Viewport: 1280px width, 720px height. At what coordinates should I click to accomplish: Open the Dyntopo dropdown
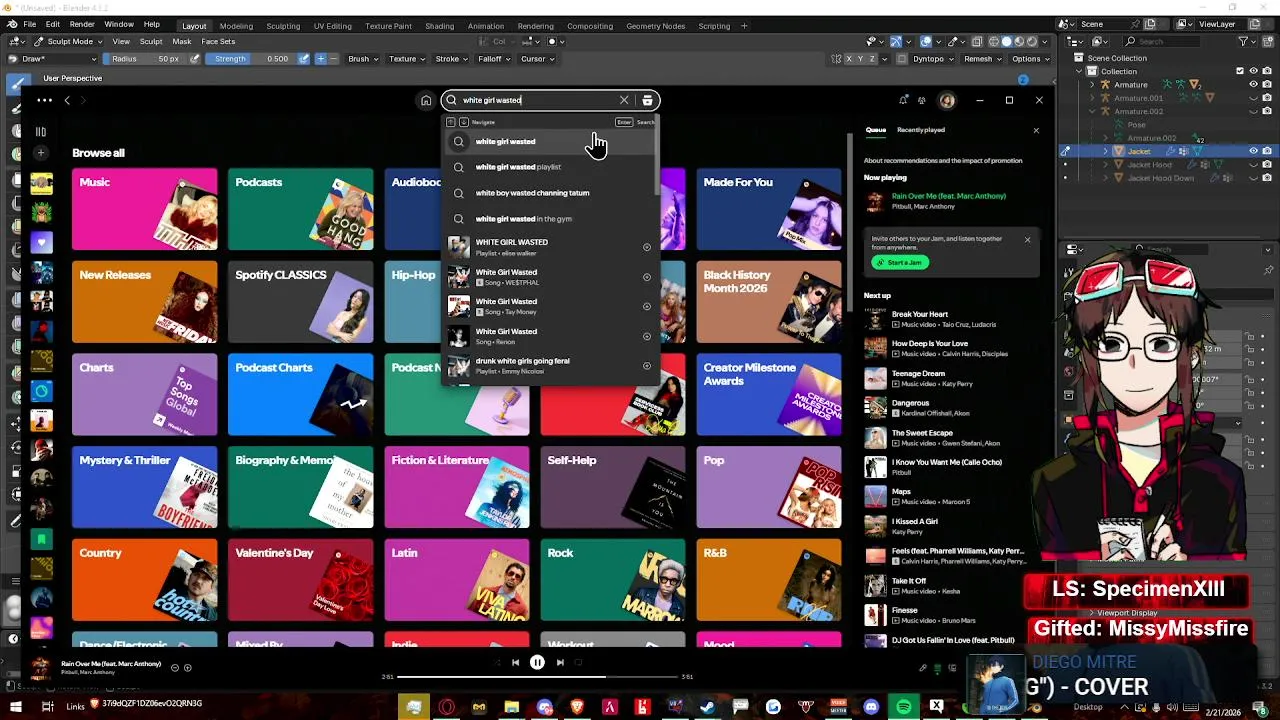(932, 59)
